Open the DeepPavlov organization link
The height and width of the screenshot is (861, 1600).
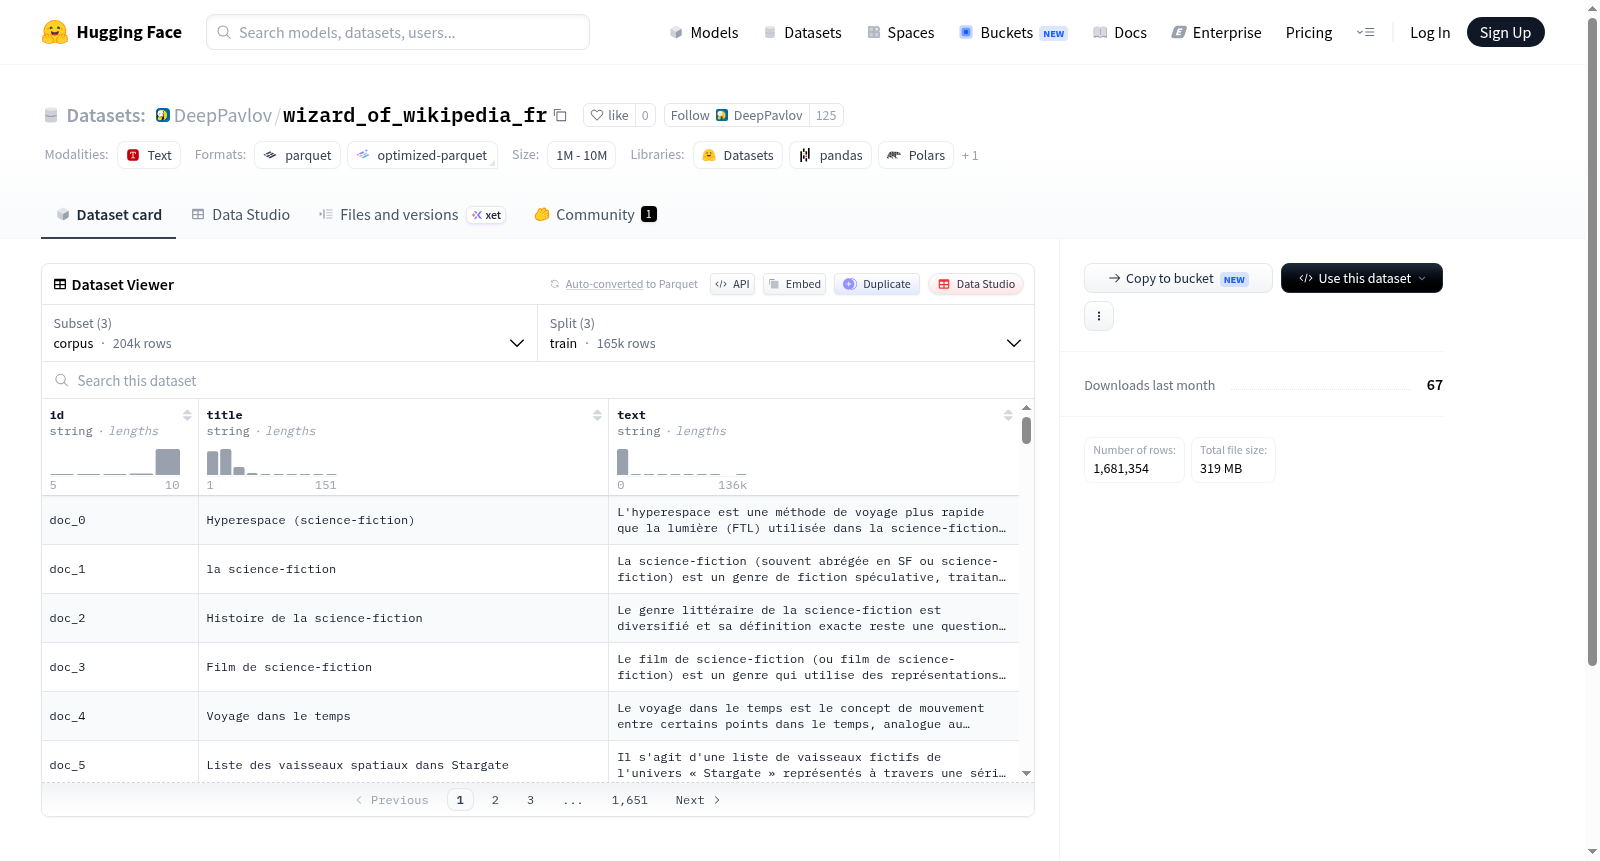click(223, 116)
